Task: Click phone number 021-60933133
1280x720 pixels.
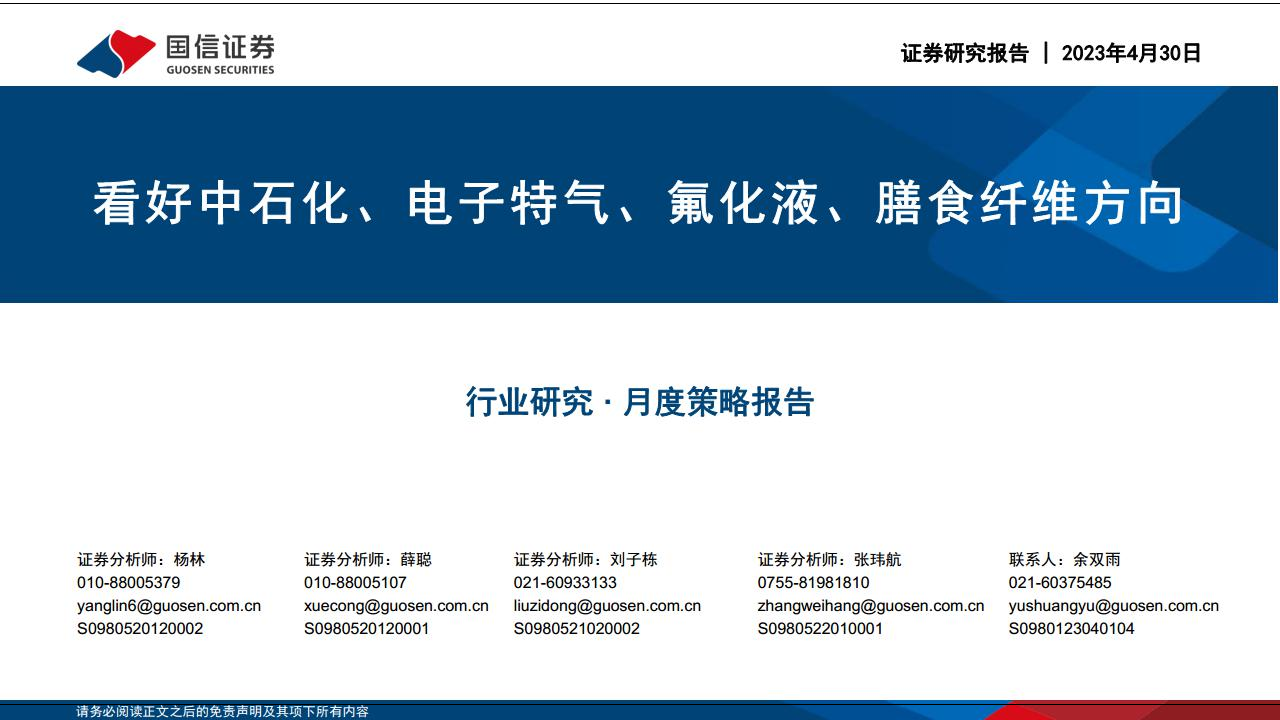Action: [565, 583]
